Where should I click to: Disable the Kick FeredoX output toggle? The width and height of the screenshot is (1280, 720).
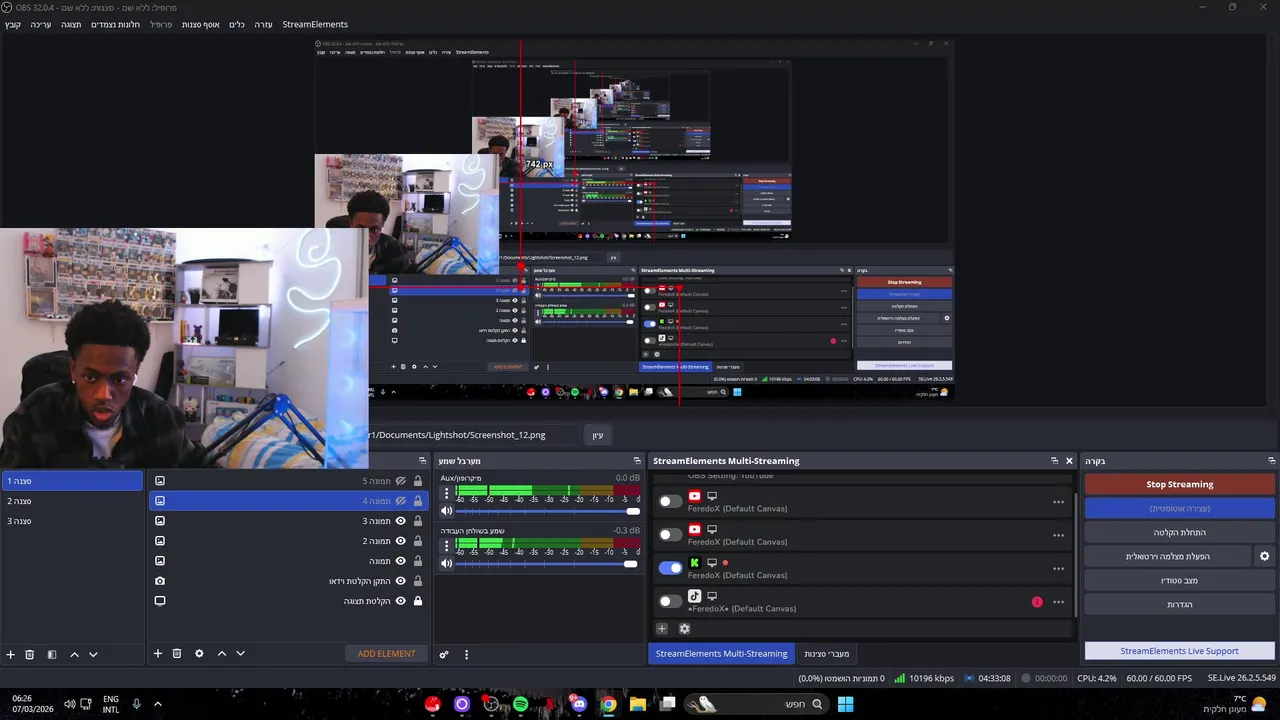670,568
